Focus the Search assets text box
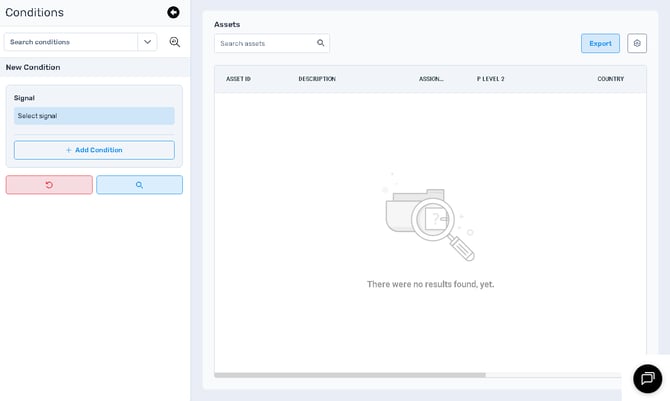Image resolution: width=670 pixels, height=401 pixels. (265, 43)
